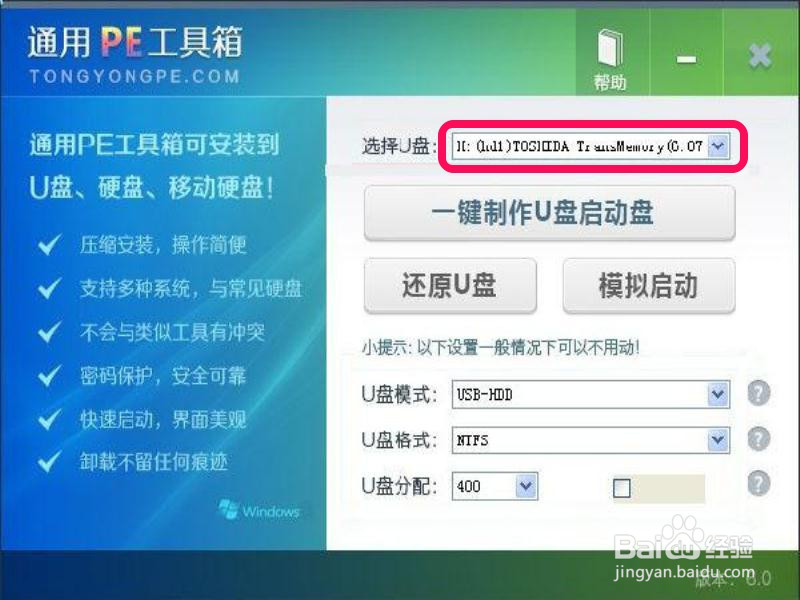The height and width of the screenshot is (600, 800).
Task: Click the TONGYONGPE.COM website text
Action: tap(135, 77)
